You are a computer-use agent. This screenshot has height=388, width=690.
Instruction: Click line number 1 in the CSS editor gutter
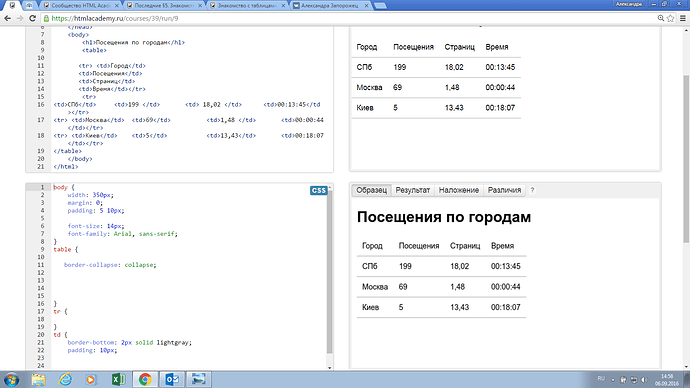point(42,187)
